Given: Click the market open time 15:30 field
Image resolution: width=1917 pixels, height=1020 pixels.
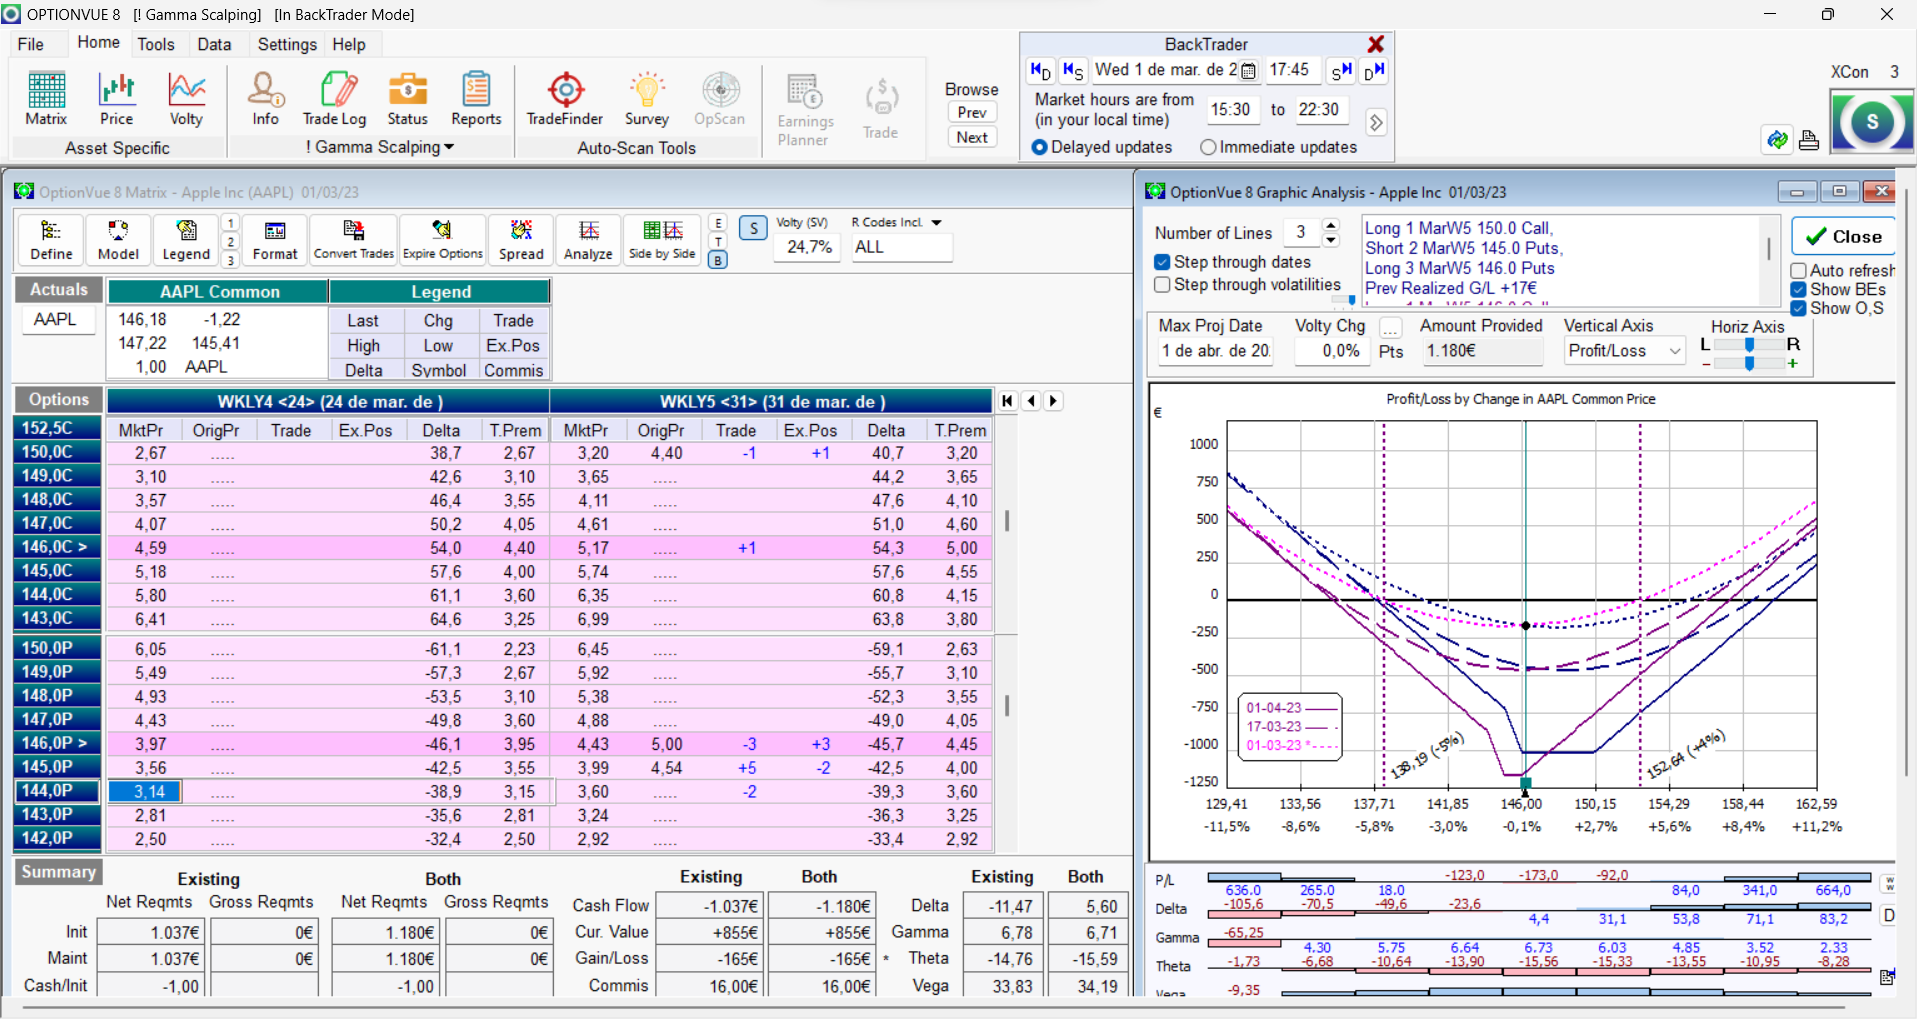Looking at the screenshot, I should click(1231, 110).
